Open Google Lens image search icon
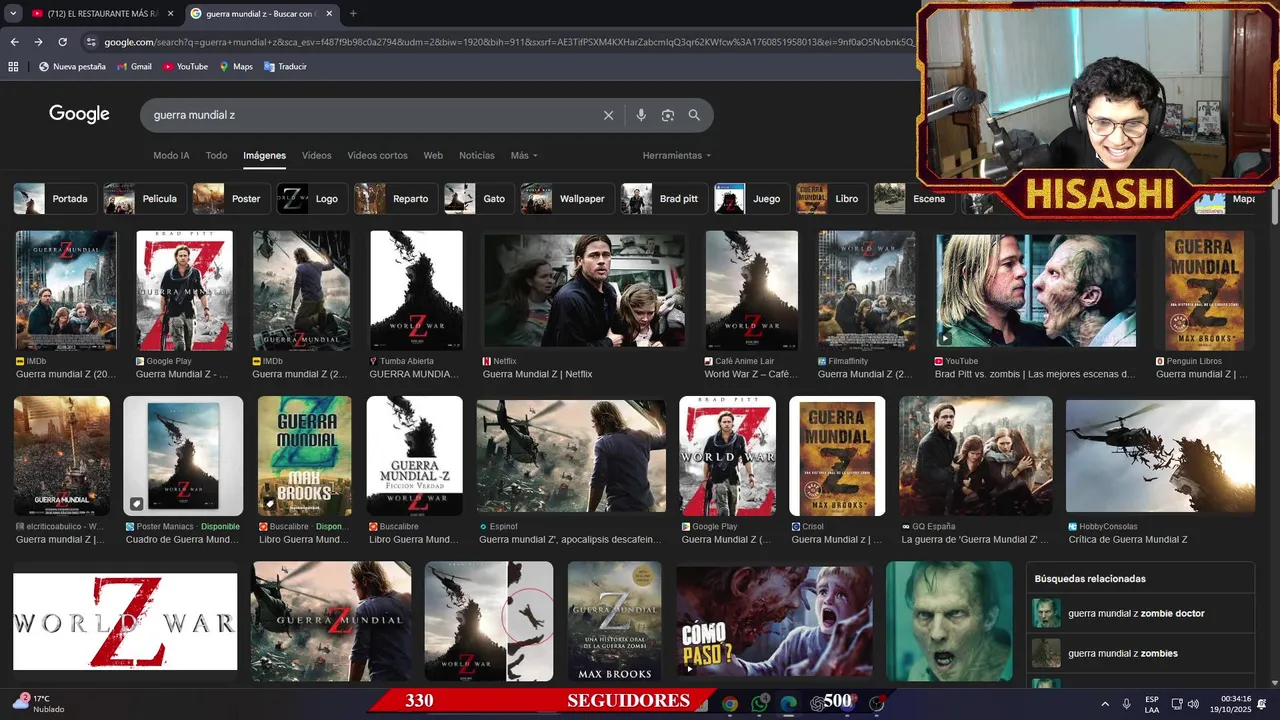 pos(668,115)
